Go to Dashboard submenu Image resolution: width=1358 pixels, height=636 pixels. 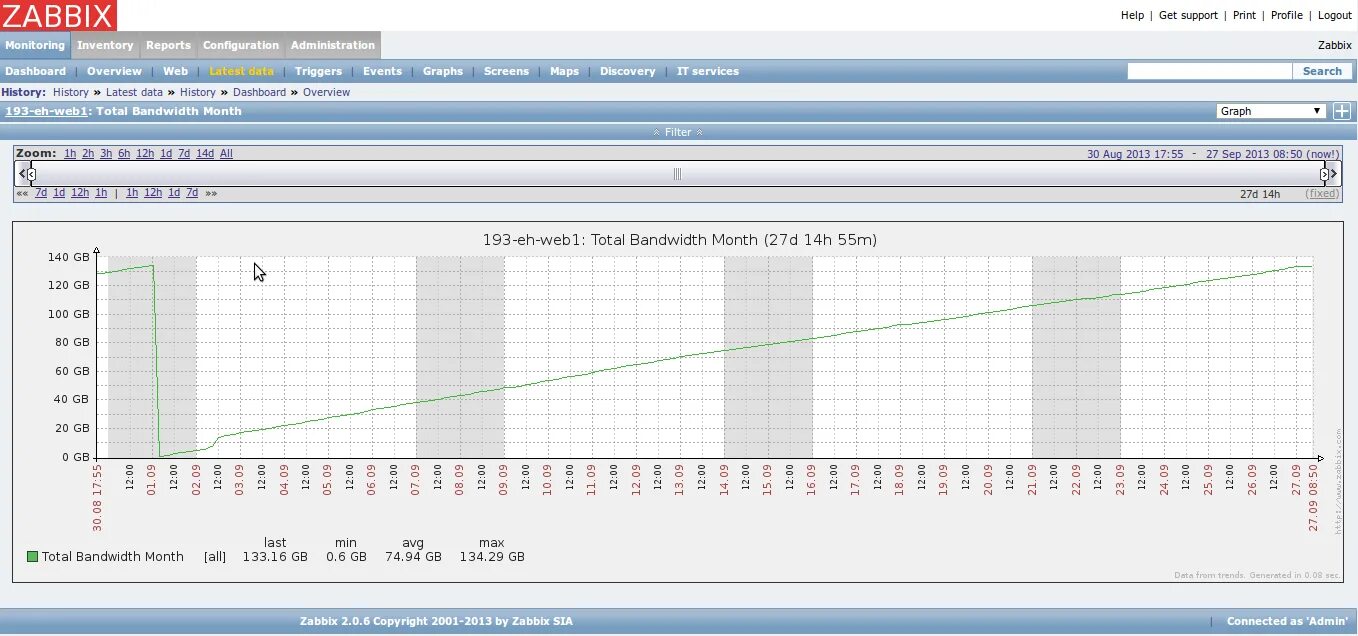pyautogui.click(x=35, y=71)
